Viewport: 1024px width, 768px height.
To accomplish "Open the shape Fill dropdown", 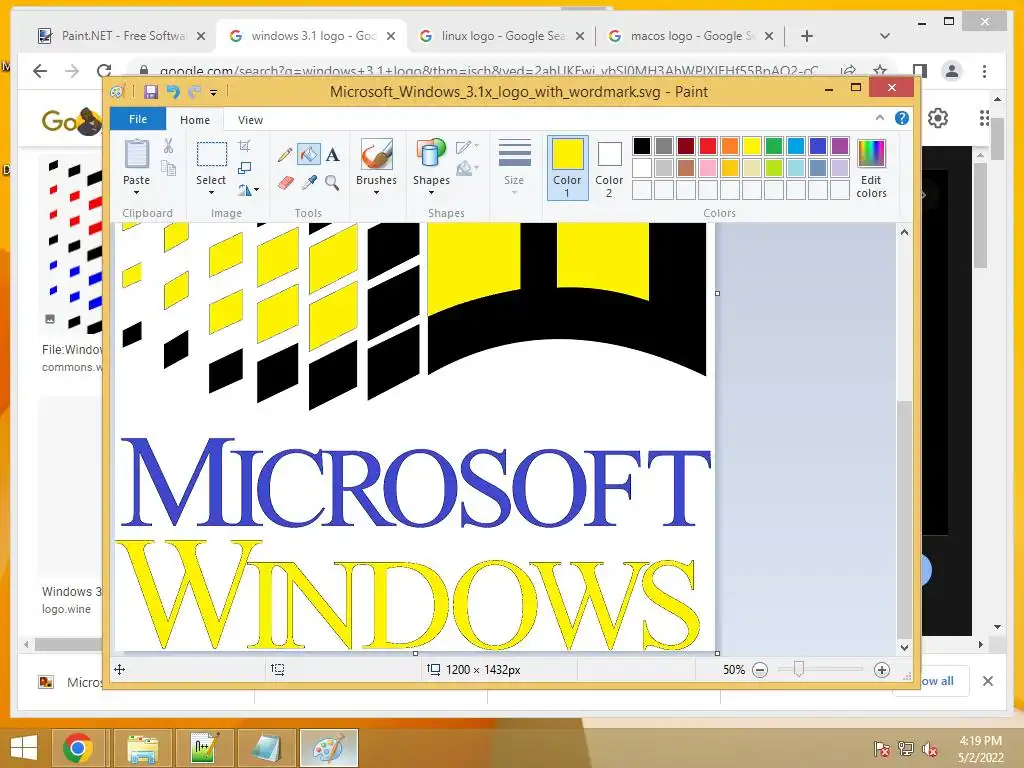I will (x=468, y=168).
